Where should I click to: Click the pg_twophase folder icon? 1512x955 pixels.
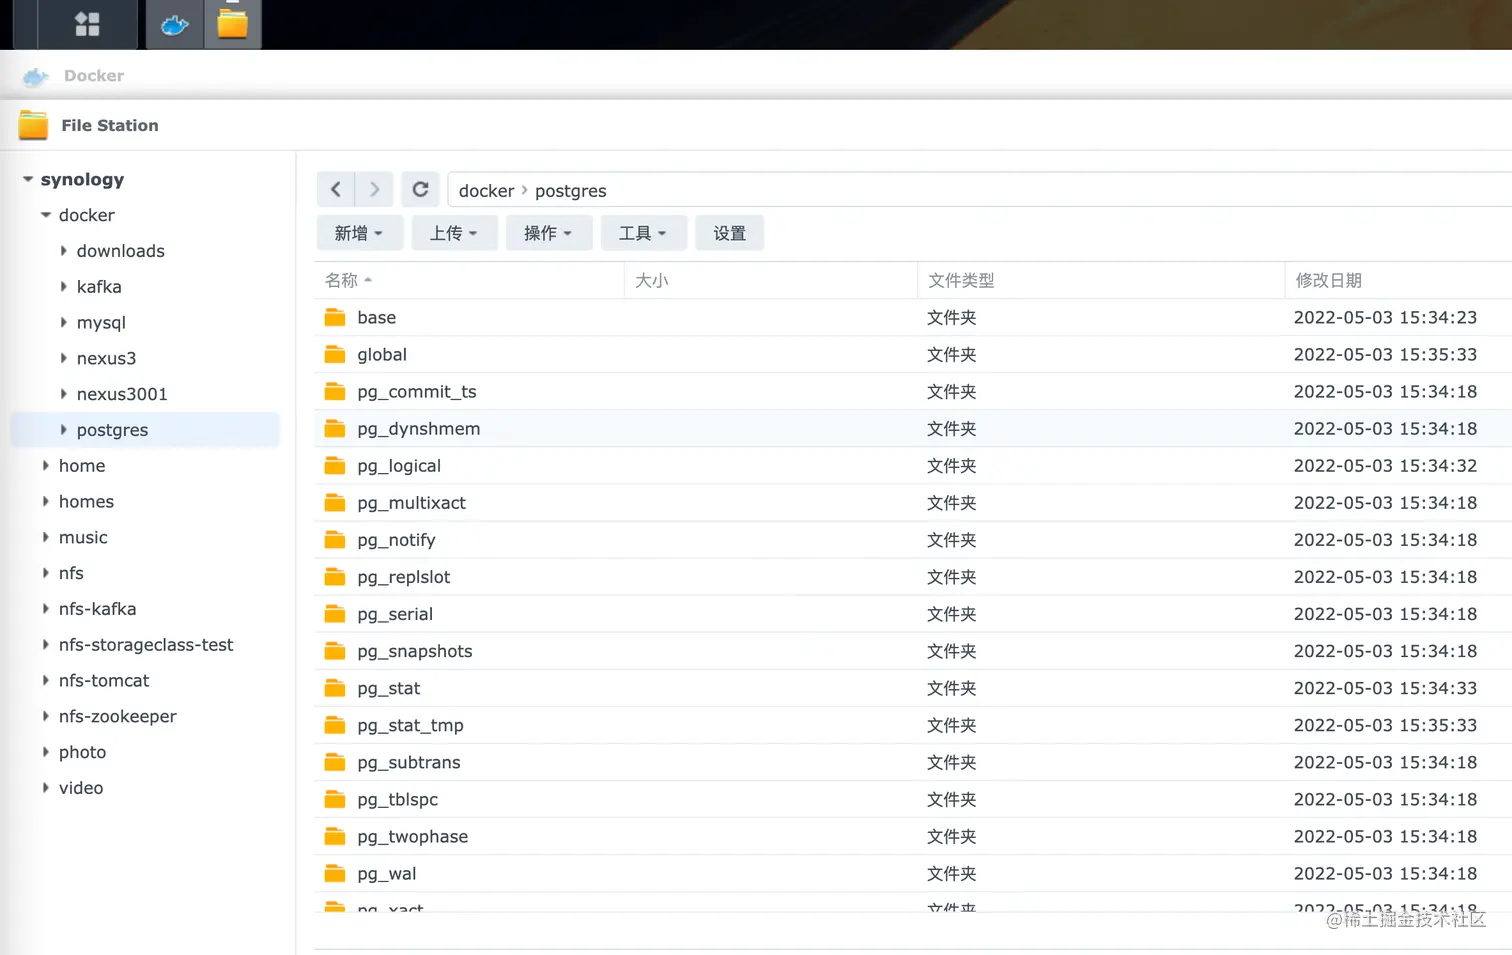(335, 836)
